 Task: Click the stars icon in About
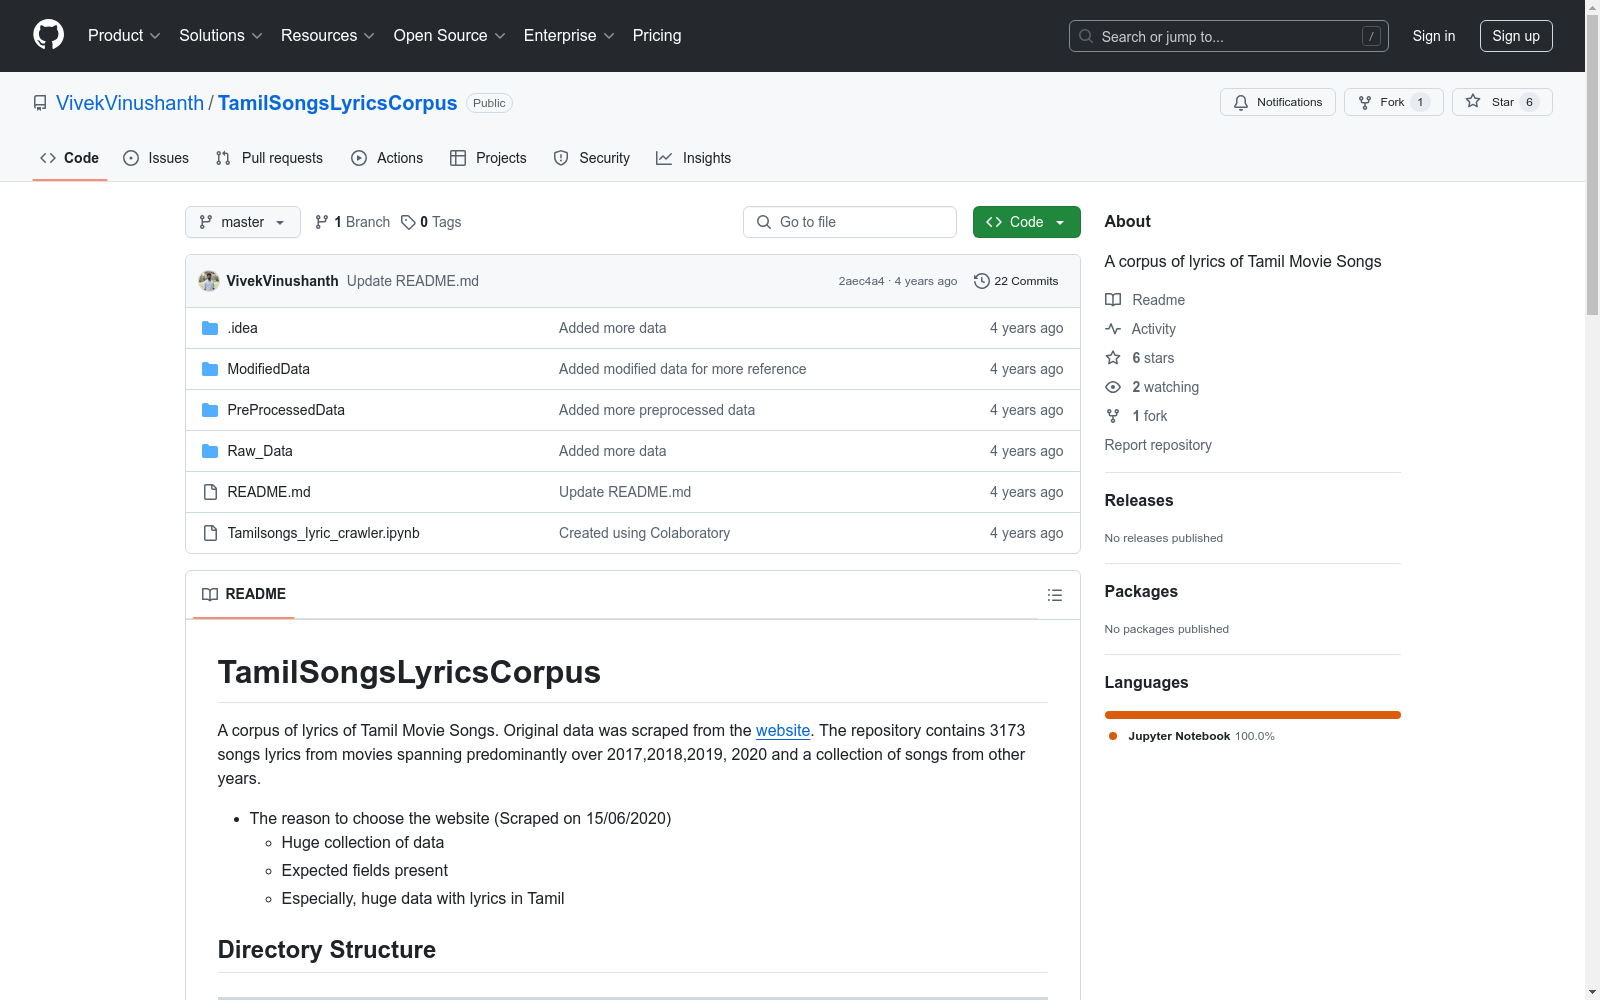pos(1113,358)
